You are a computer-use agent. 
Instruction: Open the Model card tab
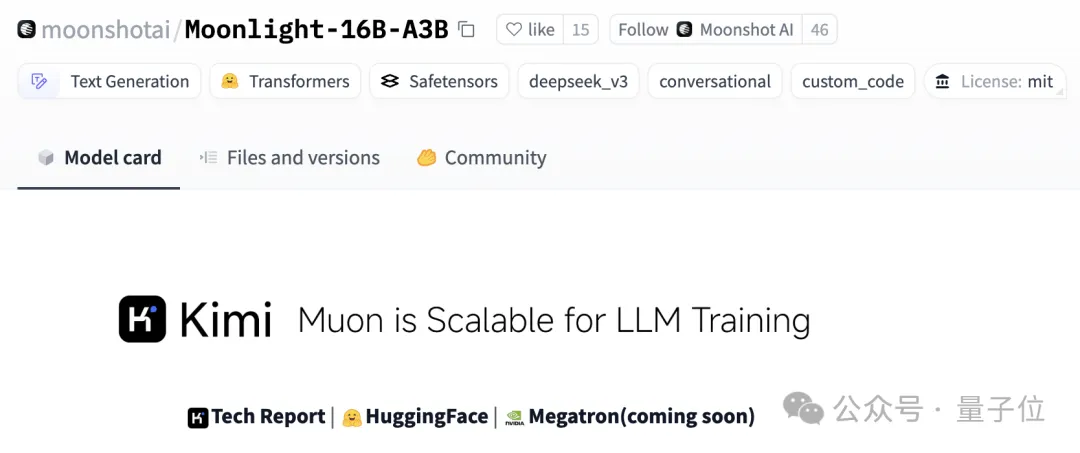click(99, 158)
